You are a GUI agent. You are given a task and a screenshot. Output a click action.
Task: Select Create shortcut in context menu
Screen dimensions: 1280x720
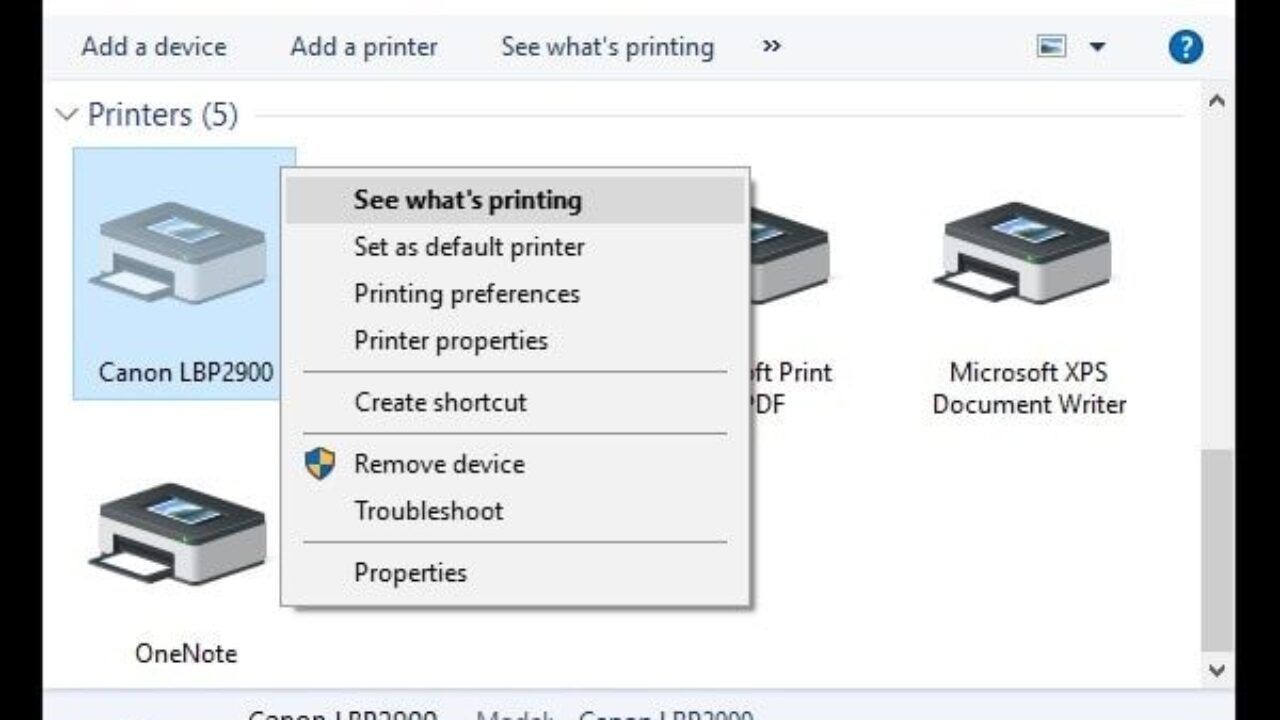[x=515, y=402]
